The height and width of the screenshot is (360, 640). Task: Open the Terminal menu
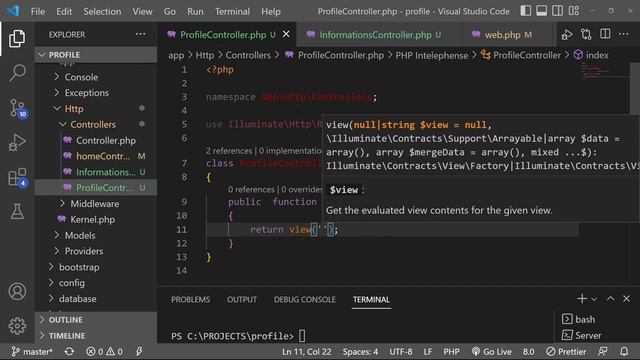point(232,11)
